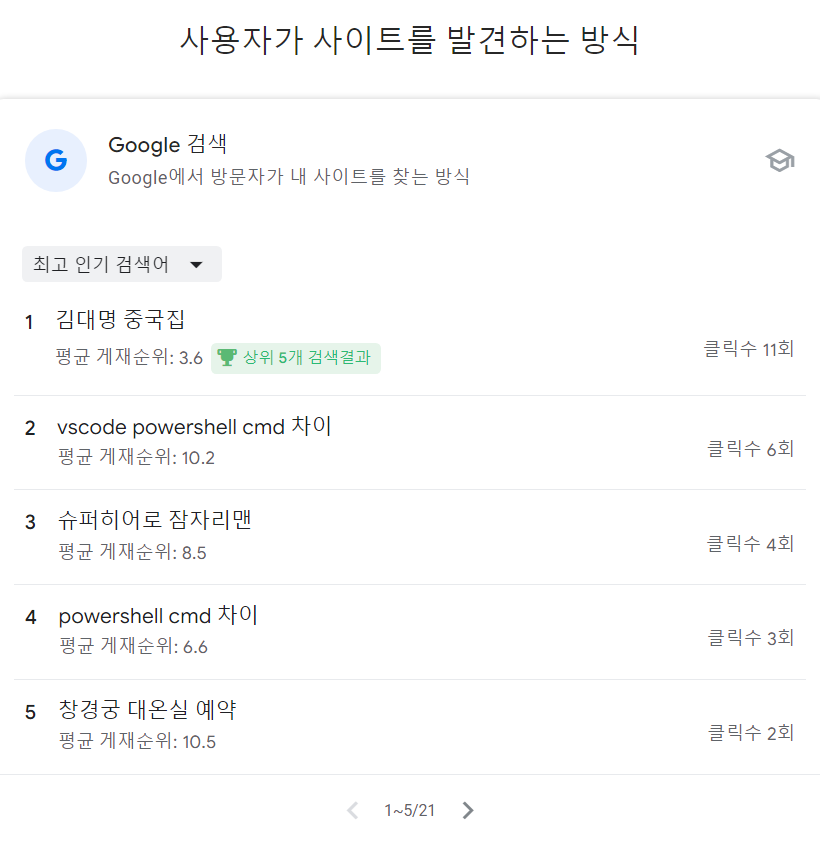Viewport: 820px width, 845px height.
Task: Click the Google 검색 card heading
Action: tap(168, 144)
